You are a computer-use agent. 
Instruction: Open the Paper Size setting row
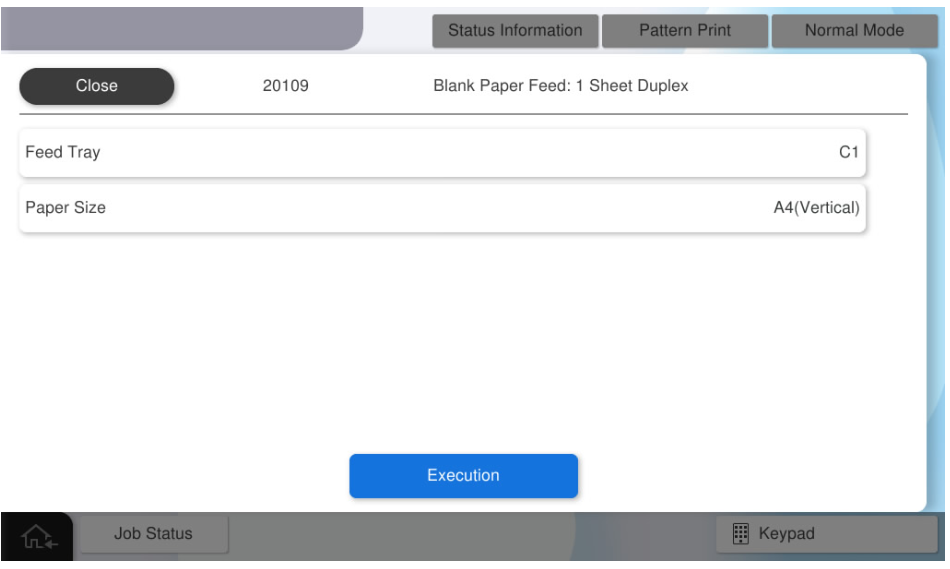tap(441, 208)
